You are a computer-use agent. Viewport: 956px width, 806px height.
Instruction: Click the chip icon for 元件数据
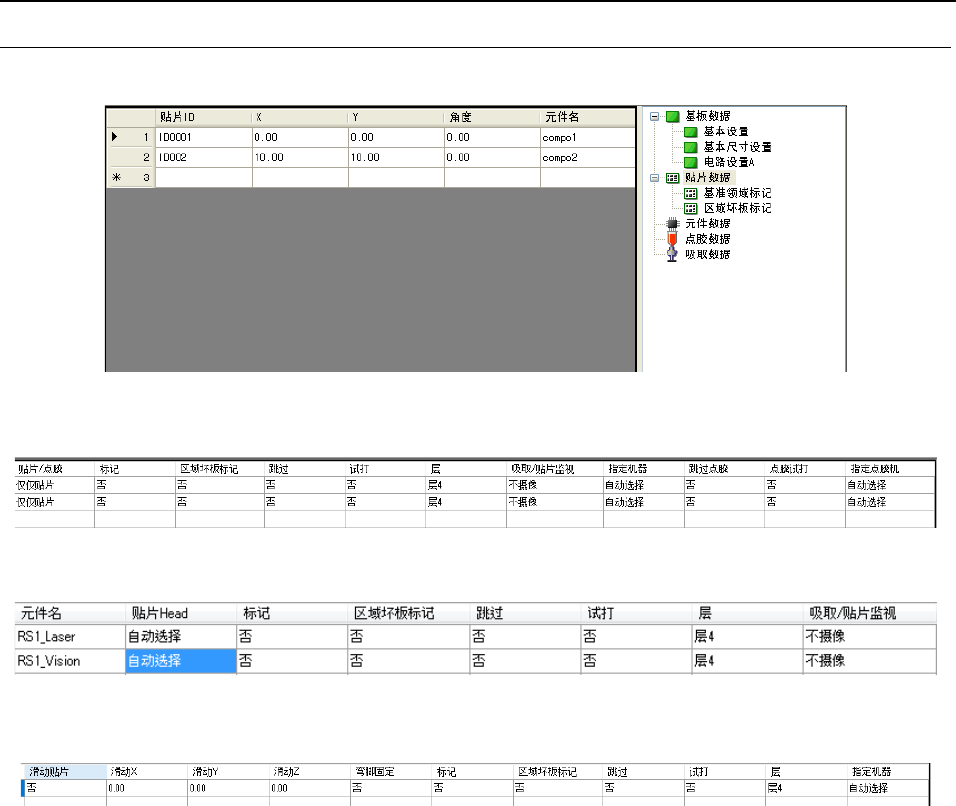(672, 224)
